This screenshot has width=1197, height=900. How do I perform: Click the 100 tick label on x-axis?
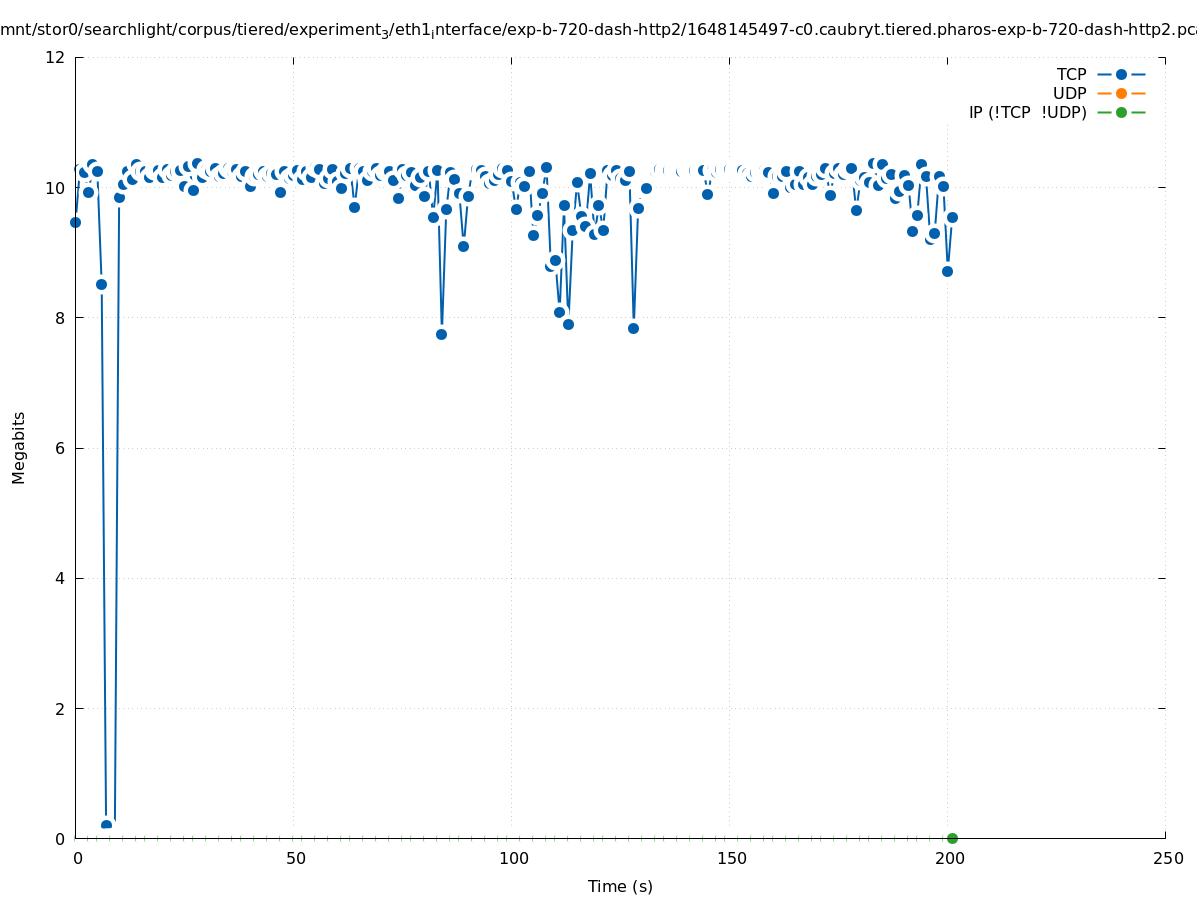pos(512,859)
